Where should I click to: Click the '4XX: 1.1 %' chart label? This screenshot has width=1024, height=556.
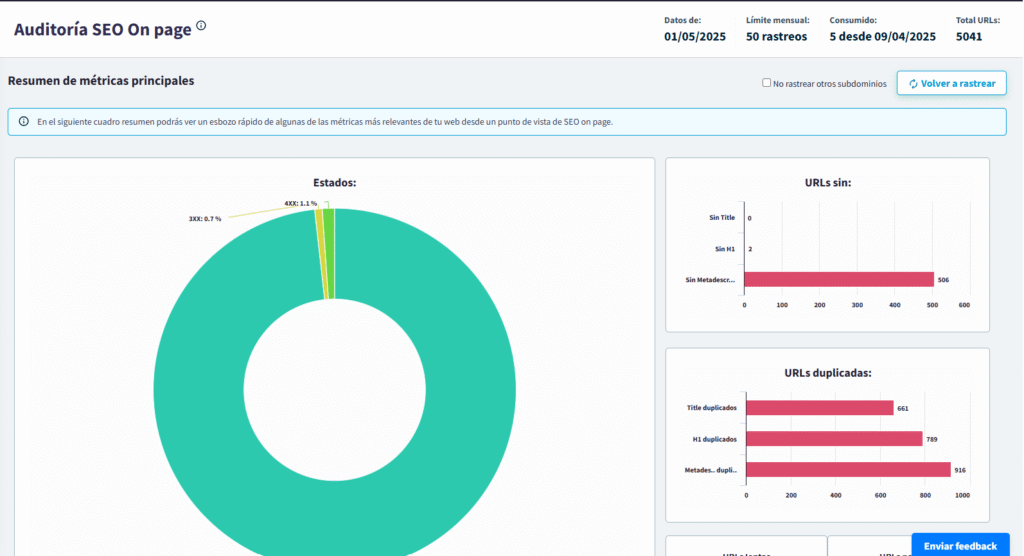click(x=300, y=203)
